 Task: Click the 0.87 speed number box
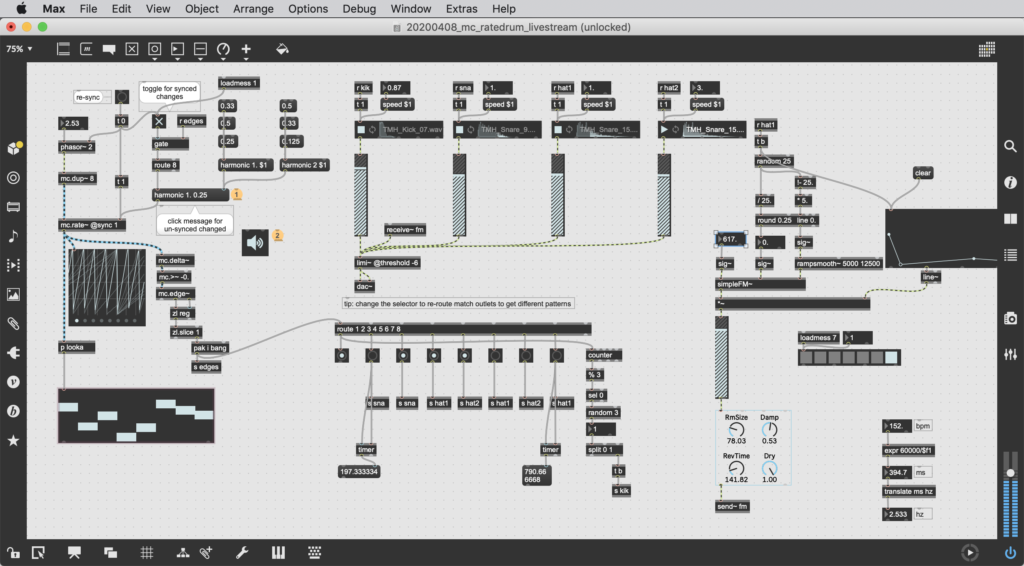coord(395,87)
